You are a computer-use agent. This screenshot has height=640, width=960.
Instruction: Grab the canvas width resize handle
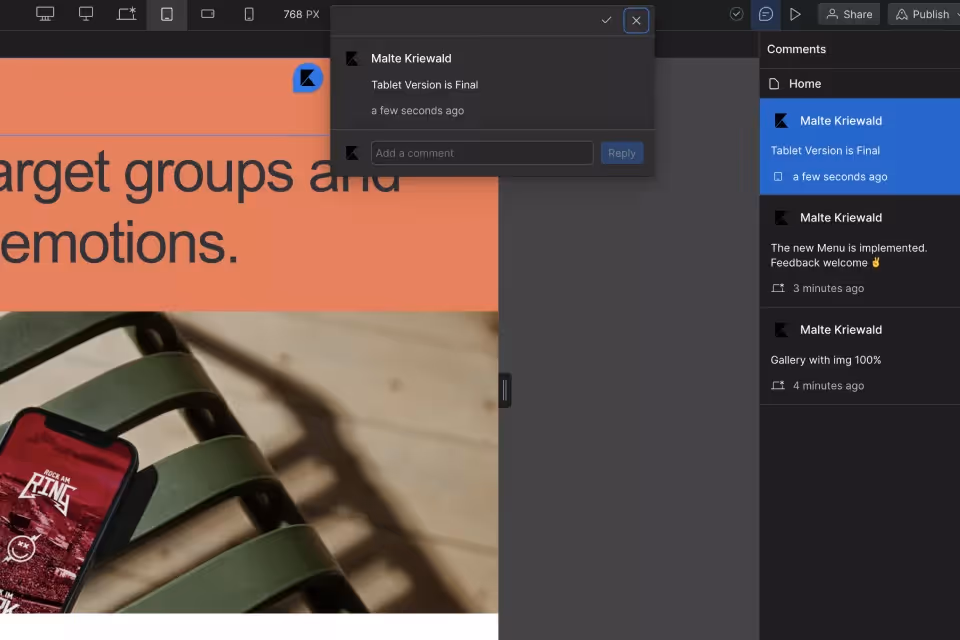[x=505, y=390]
